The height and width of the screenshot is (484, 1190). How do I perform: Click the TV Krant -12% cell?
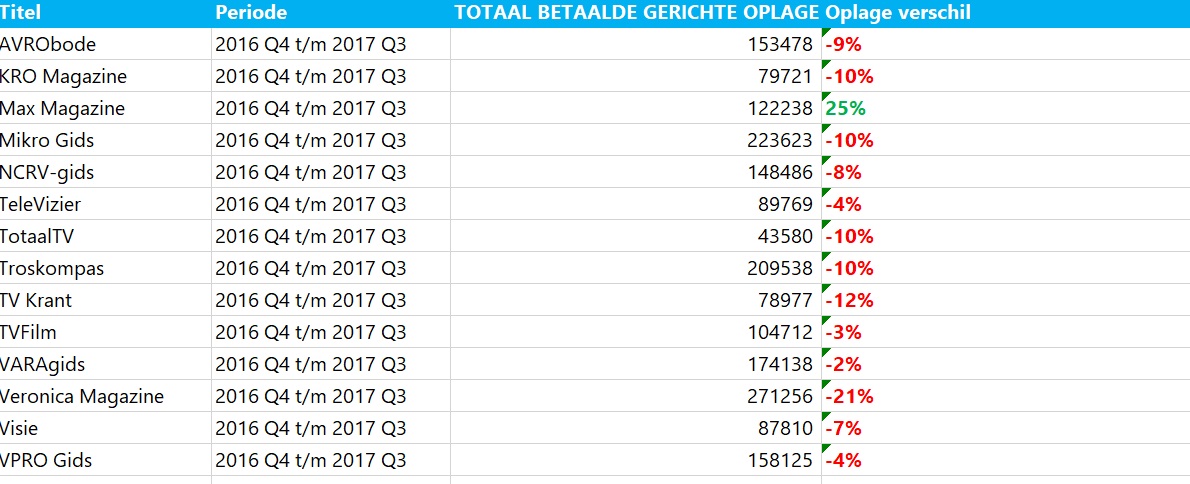tap(1006, 300)
